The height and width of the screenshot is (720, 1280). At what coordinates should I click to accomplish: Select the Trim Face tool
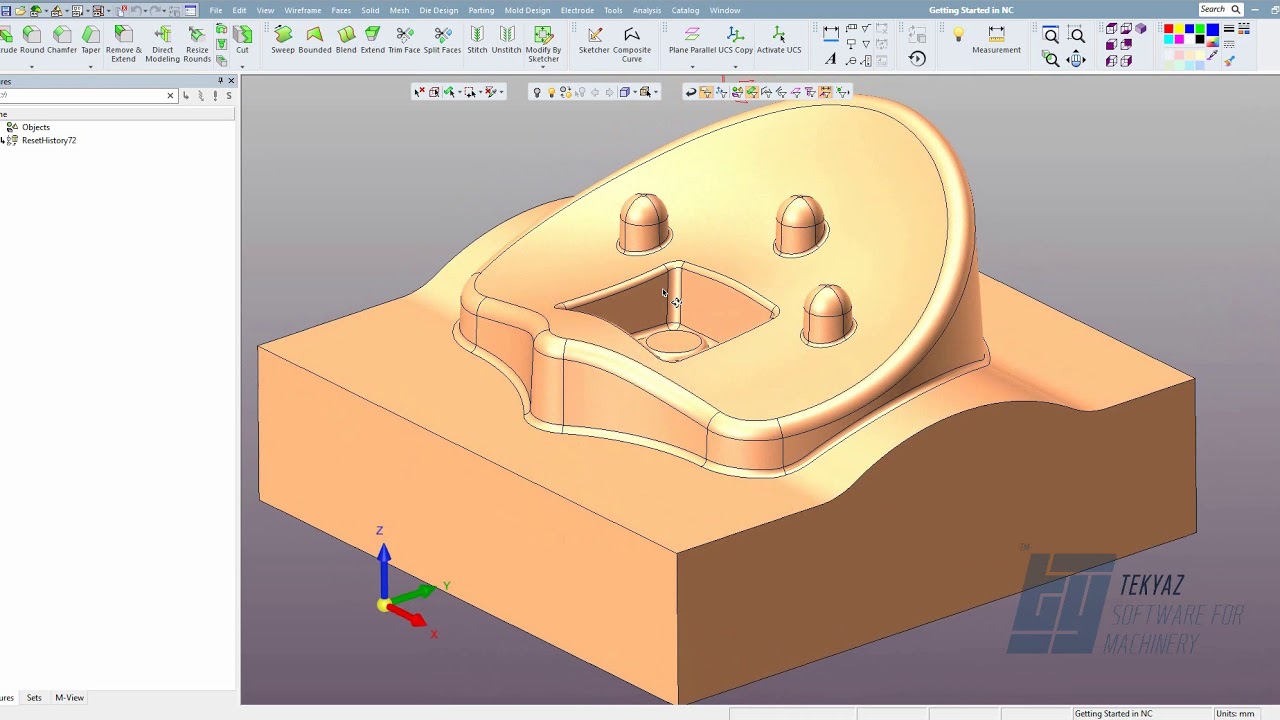tap(405, 40)
